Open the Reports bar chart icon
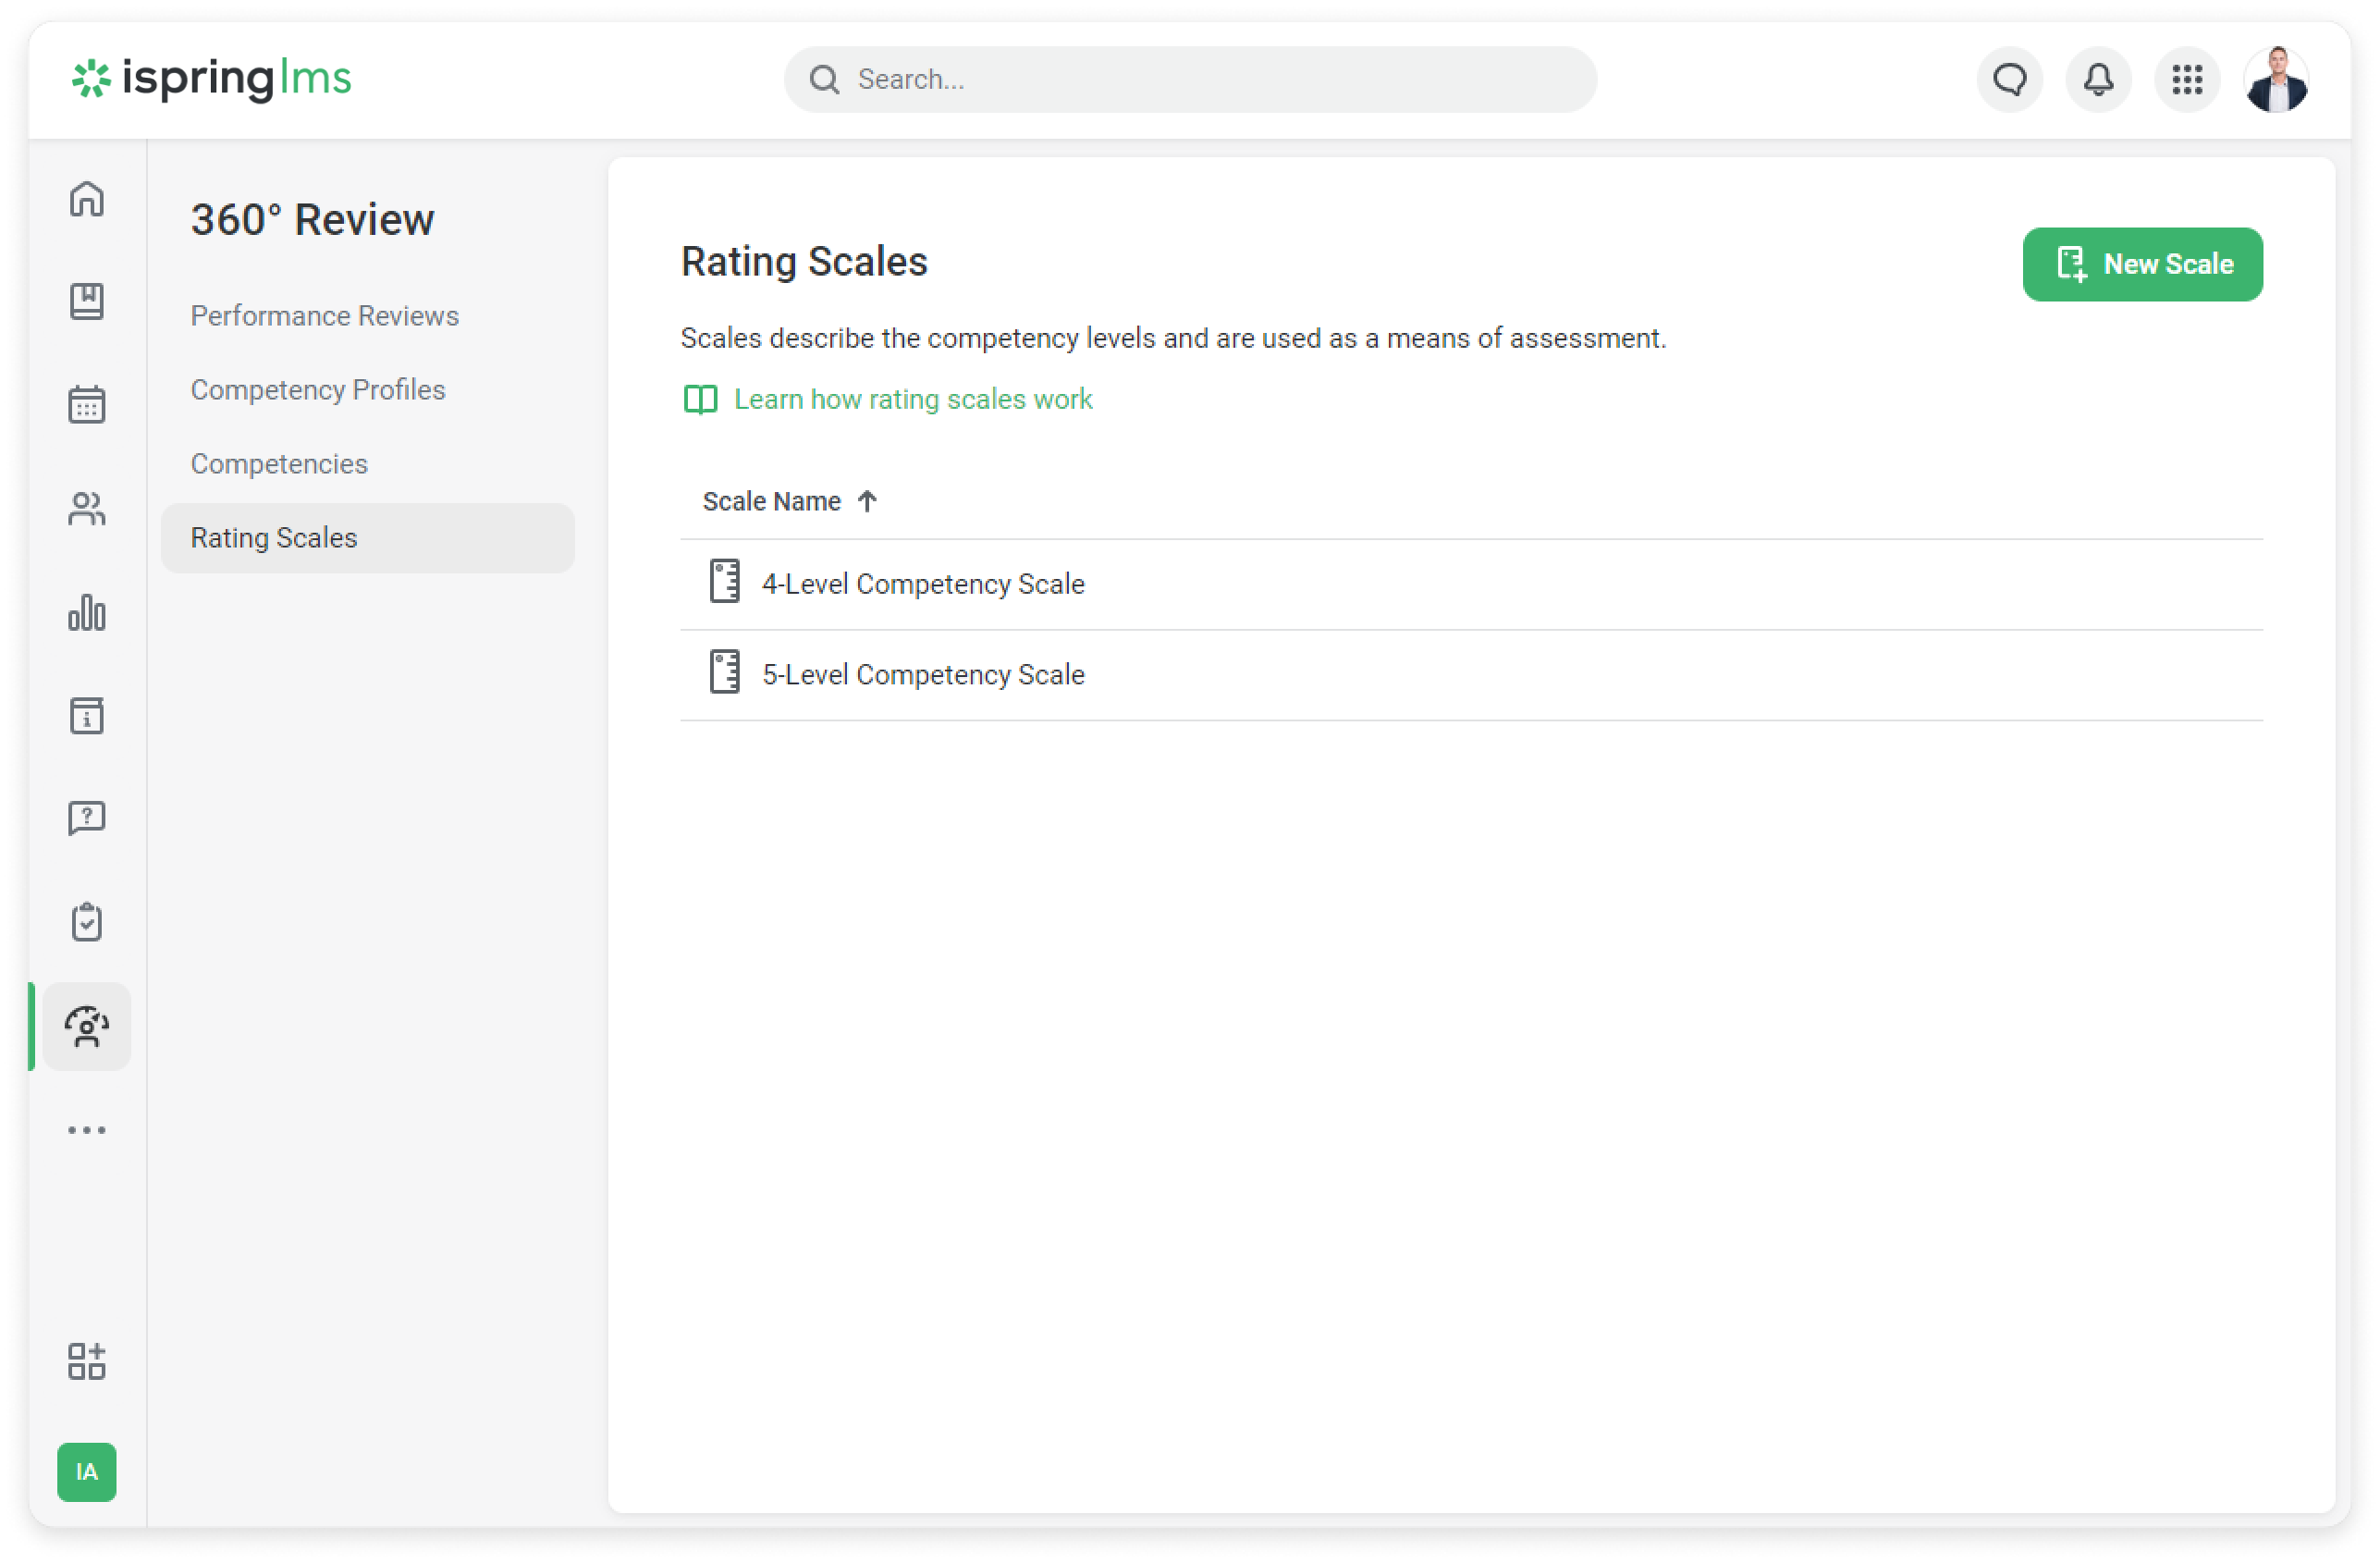The height and width of the screenshot is (1563, 2380). tap(87, 613)
